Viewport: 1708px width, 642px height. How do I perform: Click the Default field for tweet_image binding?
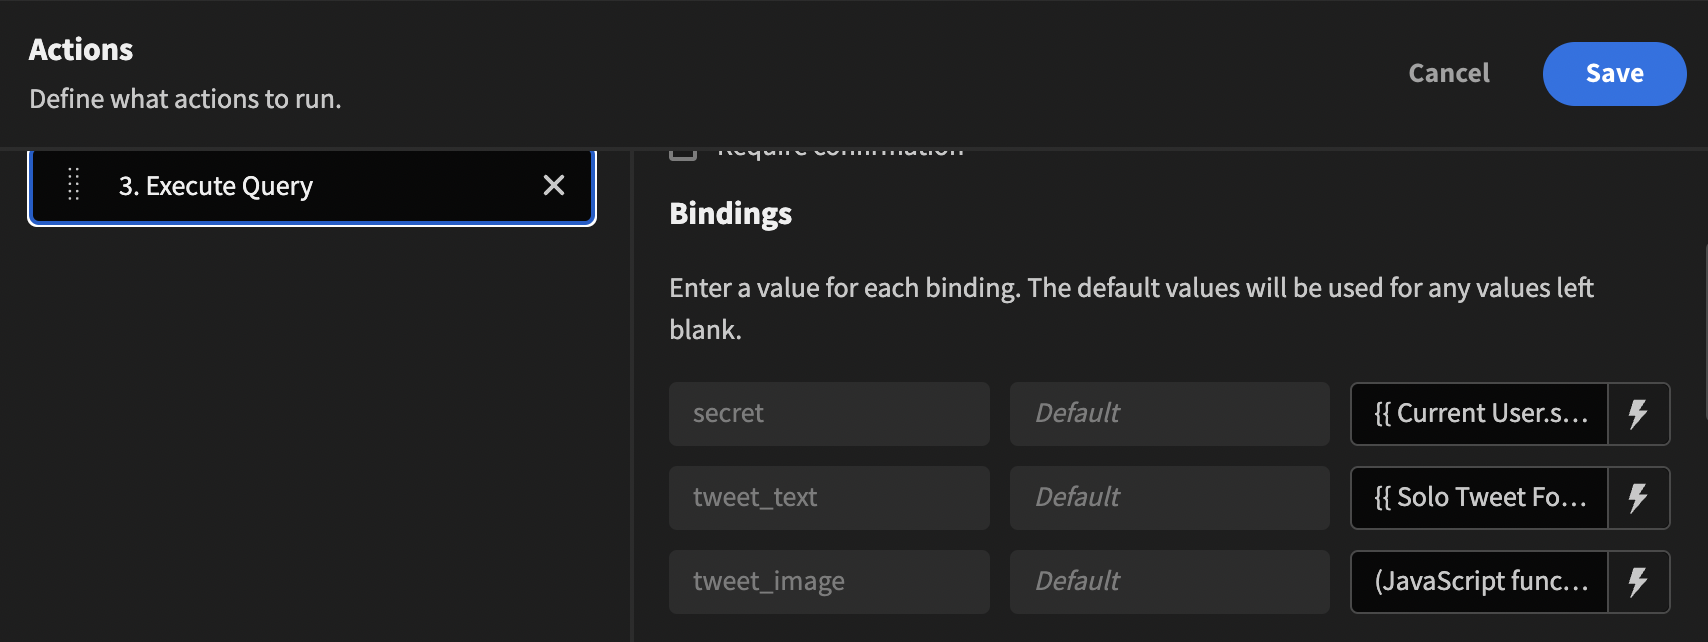pyautogui.click(x=1169, y=581)
